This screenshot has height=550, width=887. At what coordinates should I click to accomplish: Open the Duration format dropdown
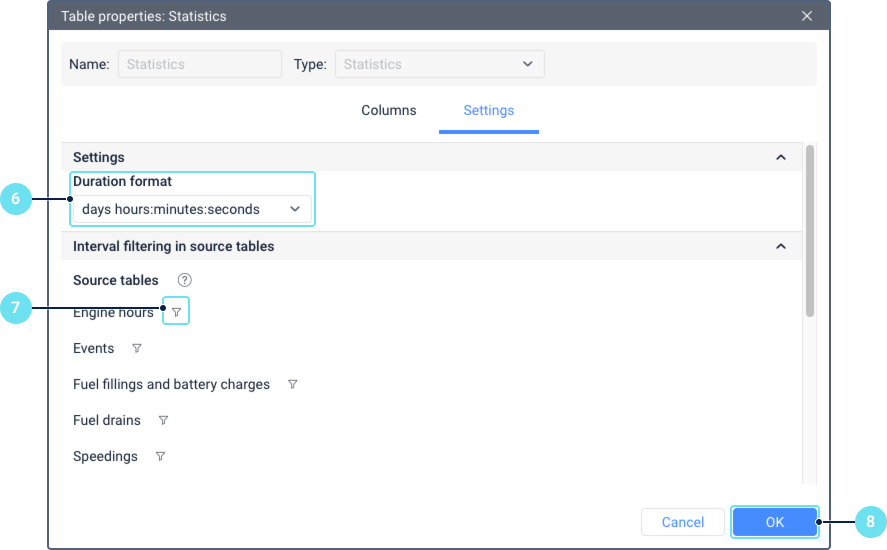[192, 209]
